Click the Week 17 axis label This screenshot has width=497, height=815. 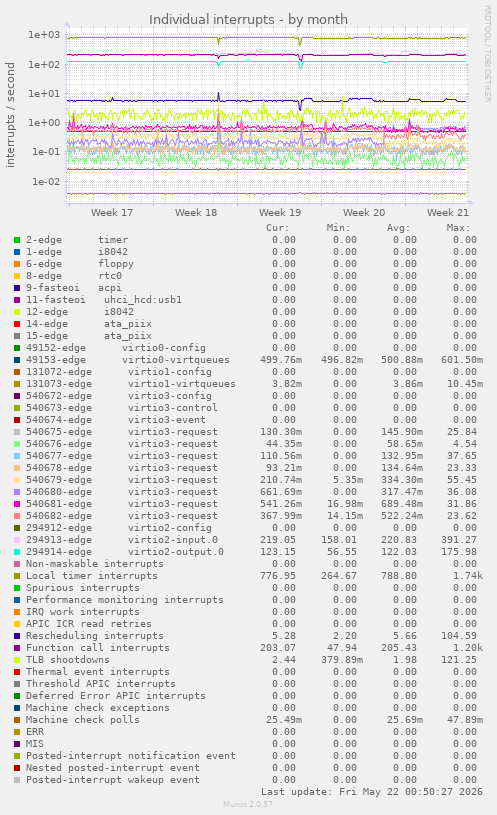point(112,213)
